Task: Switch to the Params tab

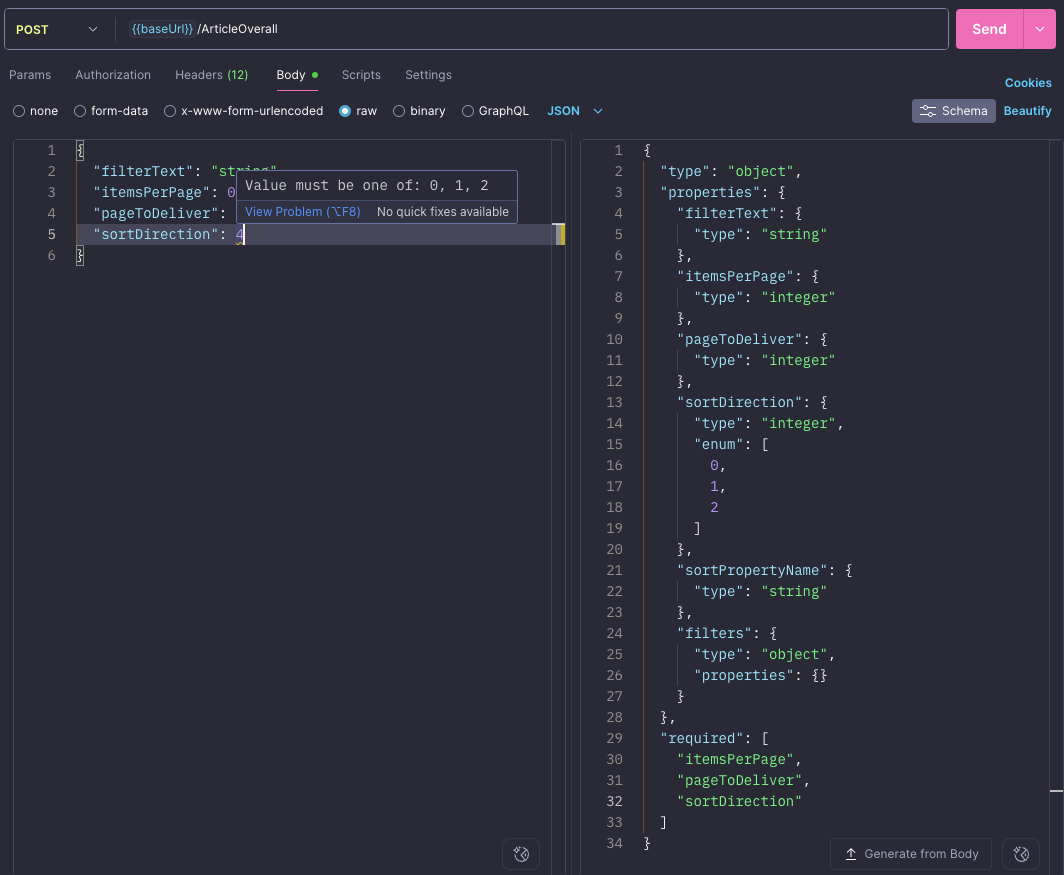Action: point(30,75)
